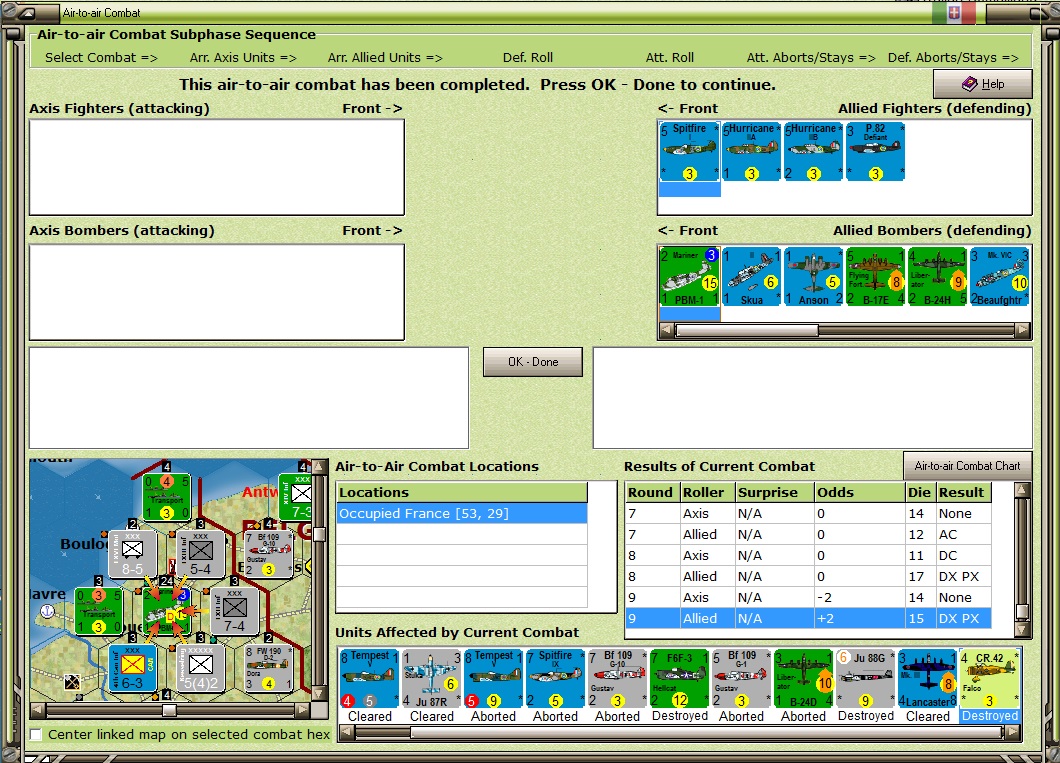Click the Ju 87R Stuka counter
The height and width of the screenshot is (763, 1060).
tap(431, 679)
